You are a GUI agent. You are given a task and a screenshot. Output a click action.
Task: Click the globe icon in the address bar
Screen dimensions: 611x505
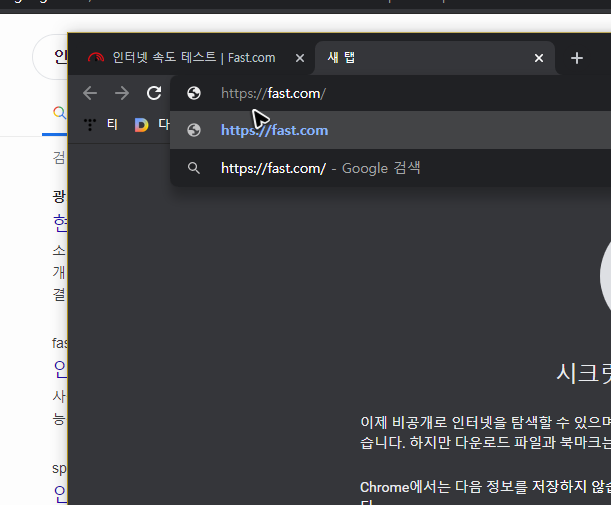(x=194, y=93)
